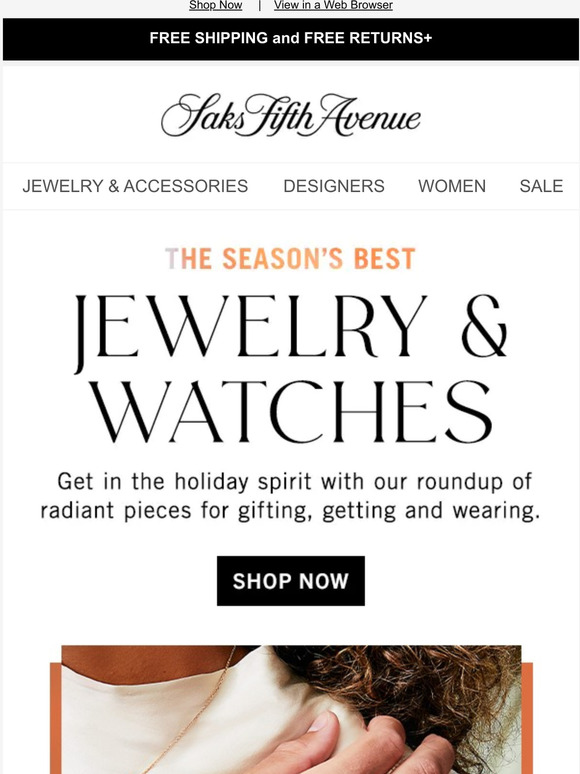Go to the Designers menu item
Screen dimensions: 580x774
point(334,186)
